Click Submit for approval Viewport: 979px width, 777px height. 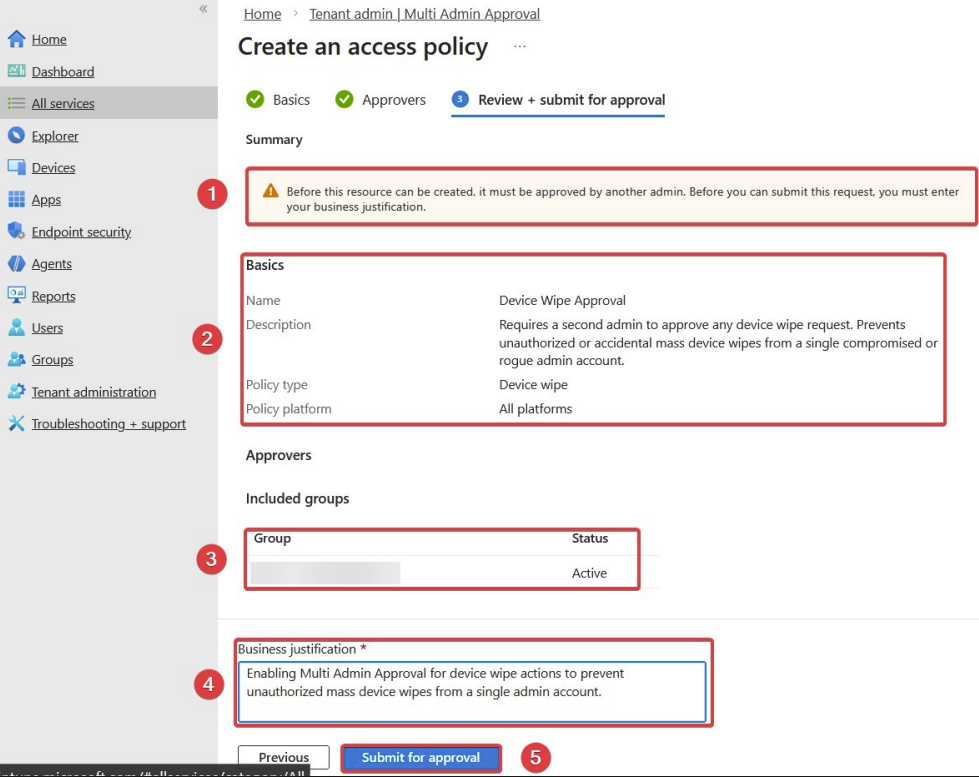click(420, 758)
